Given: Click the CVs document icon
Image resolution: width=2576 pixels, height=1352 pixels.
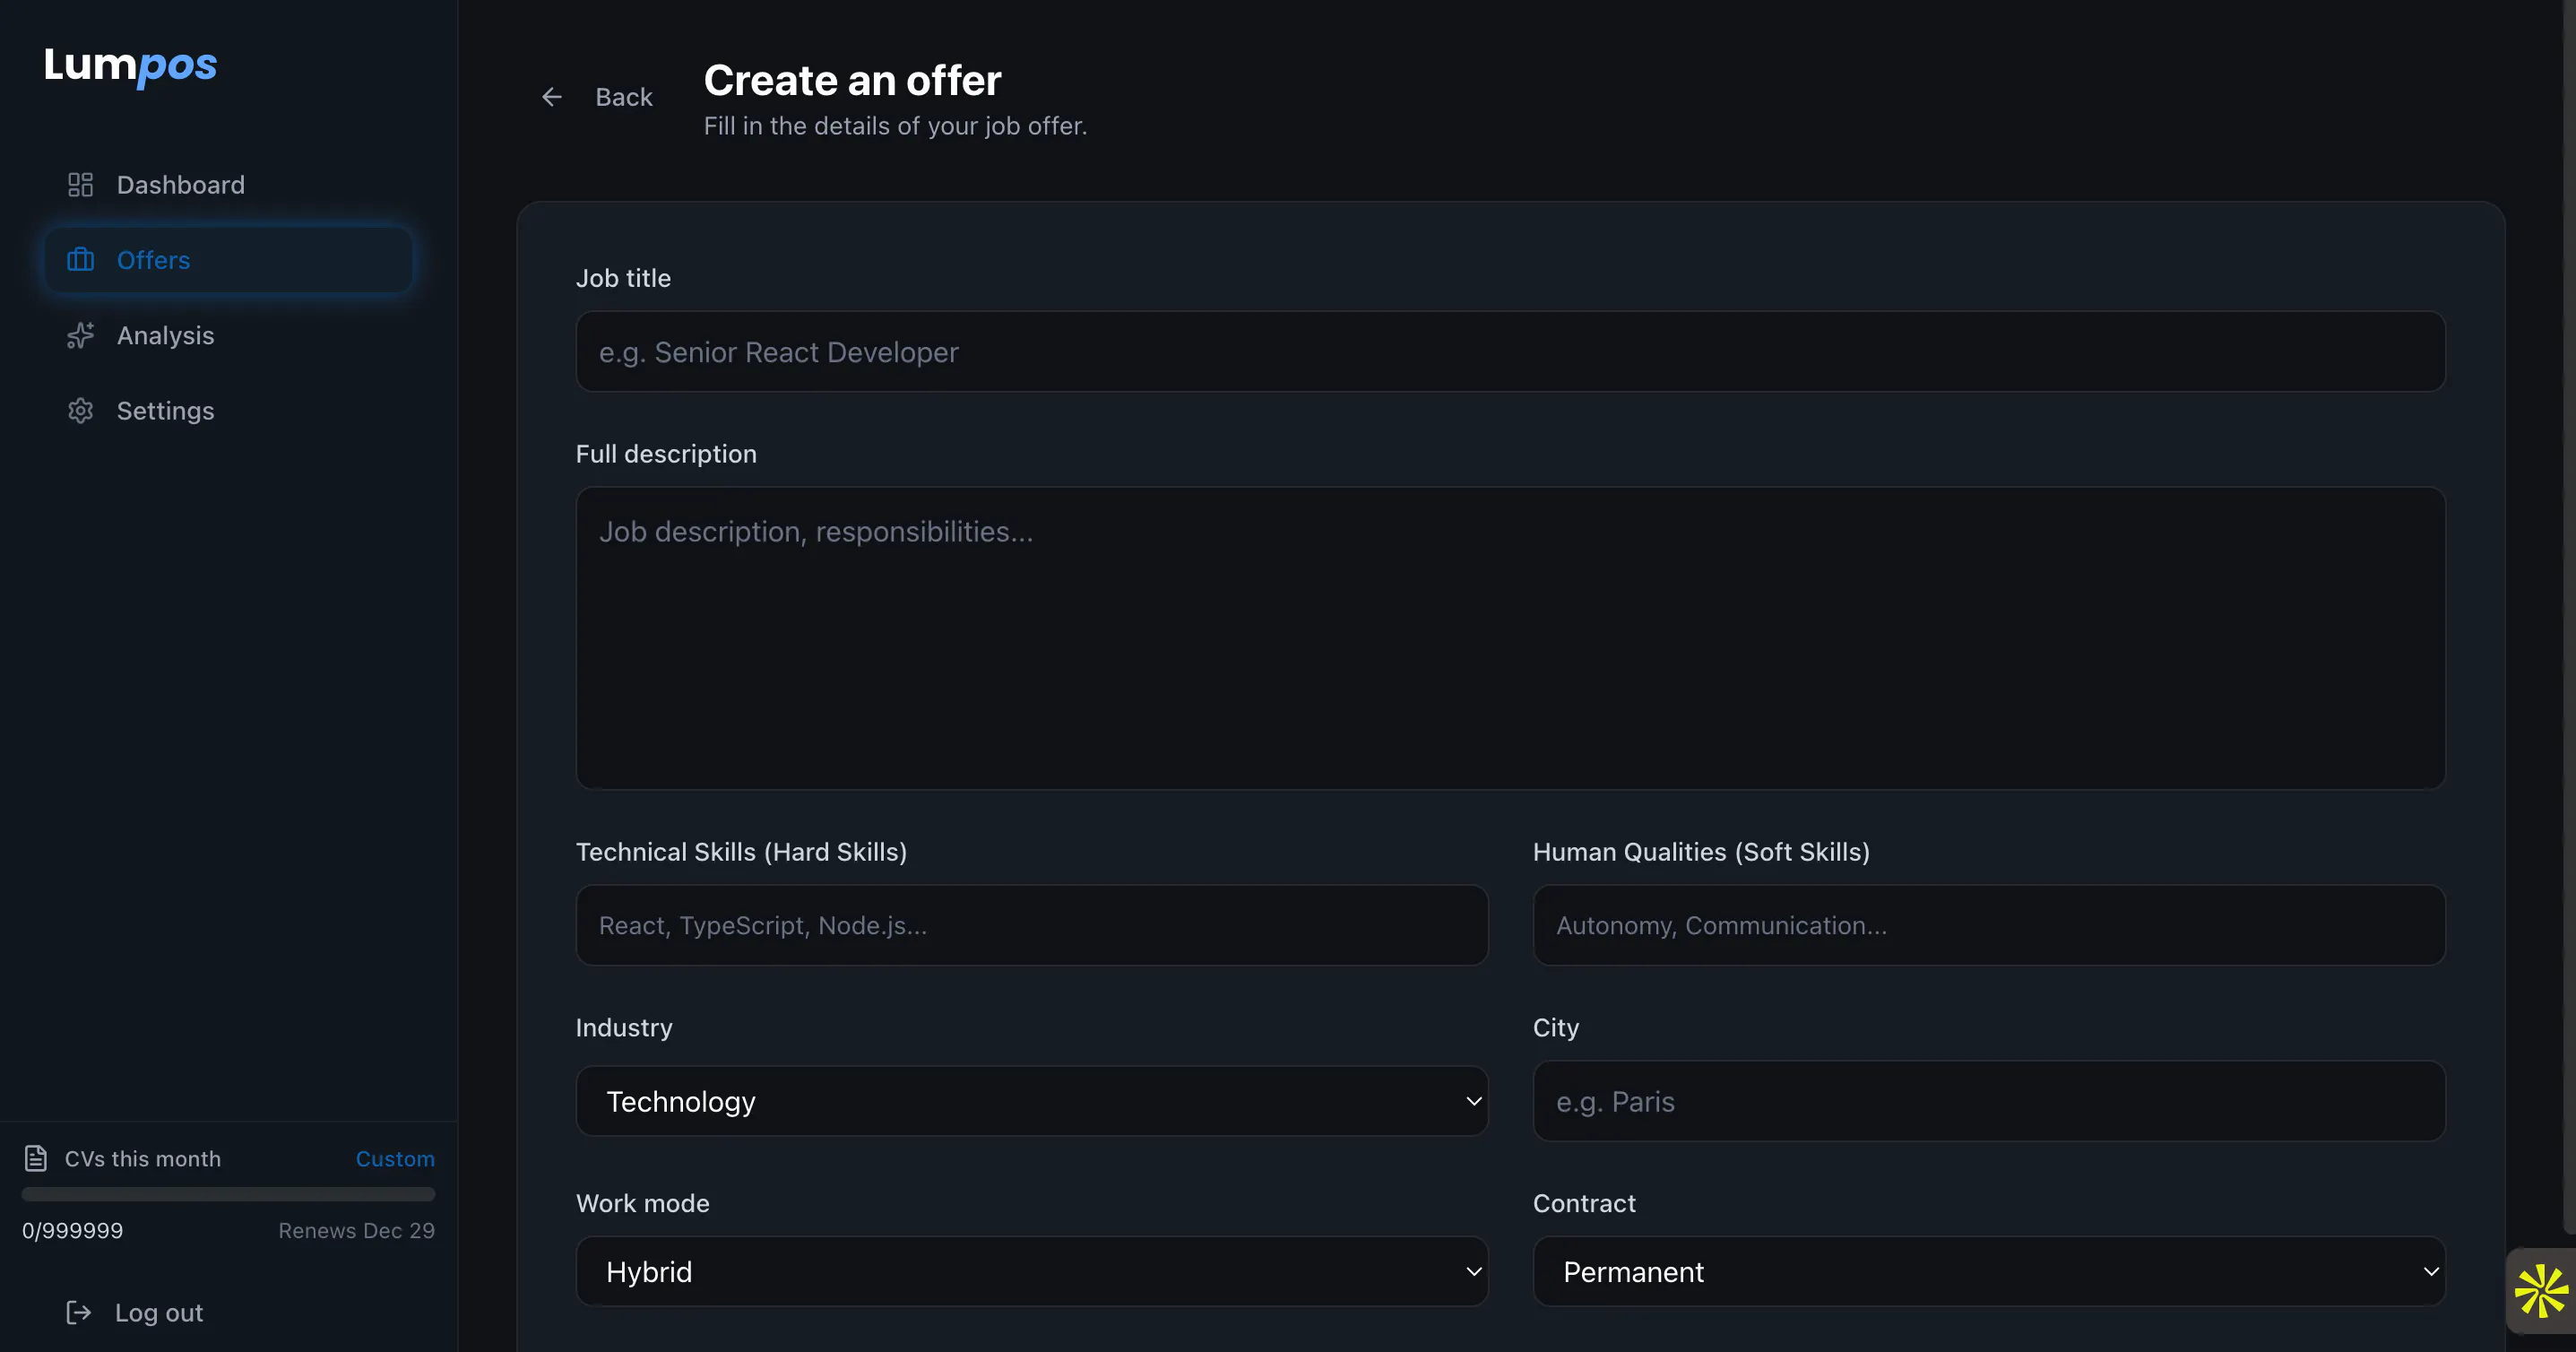Looking at the screenshot, I should click(36, 1158).
